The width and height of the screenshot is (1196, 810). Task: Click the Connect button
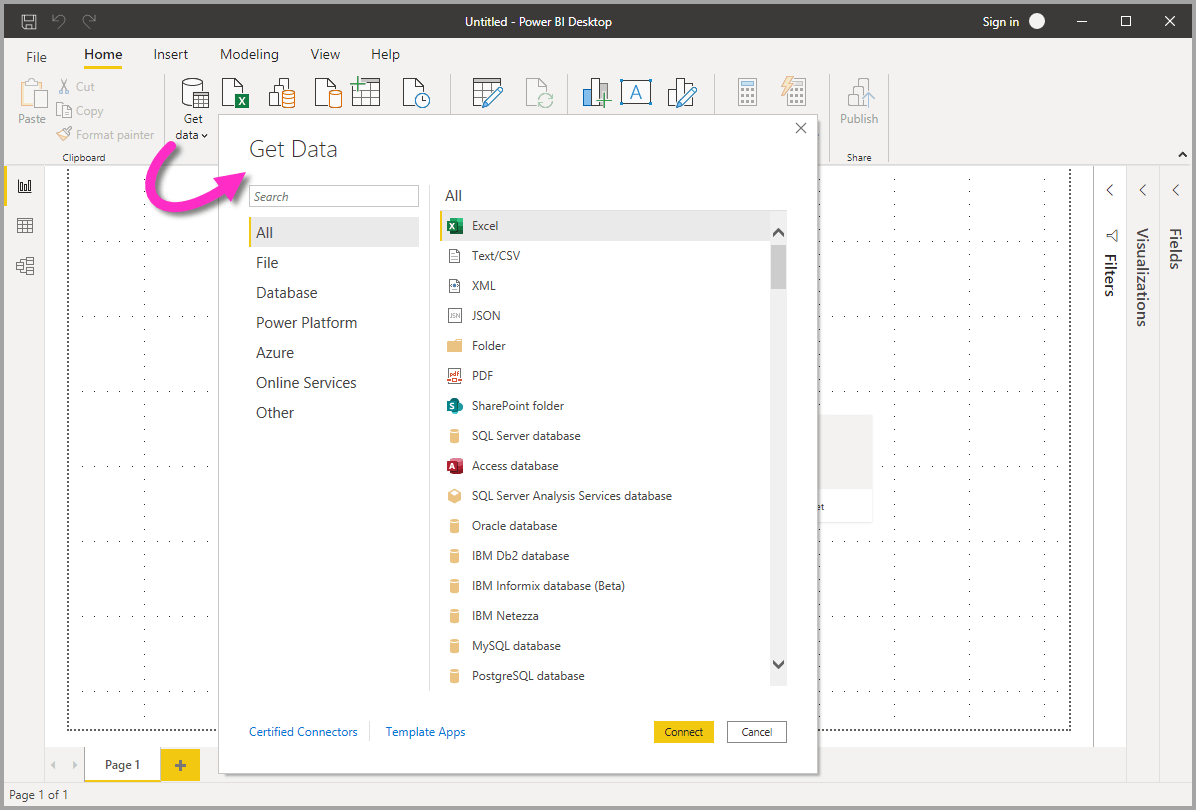684,732
